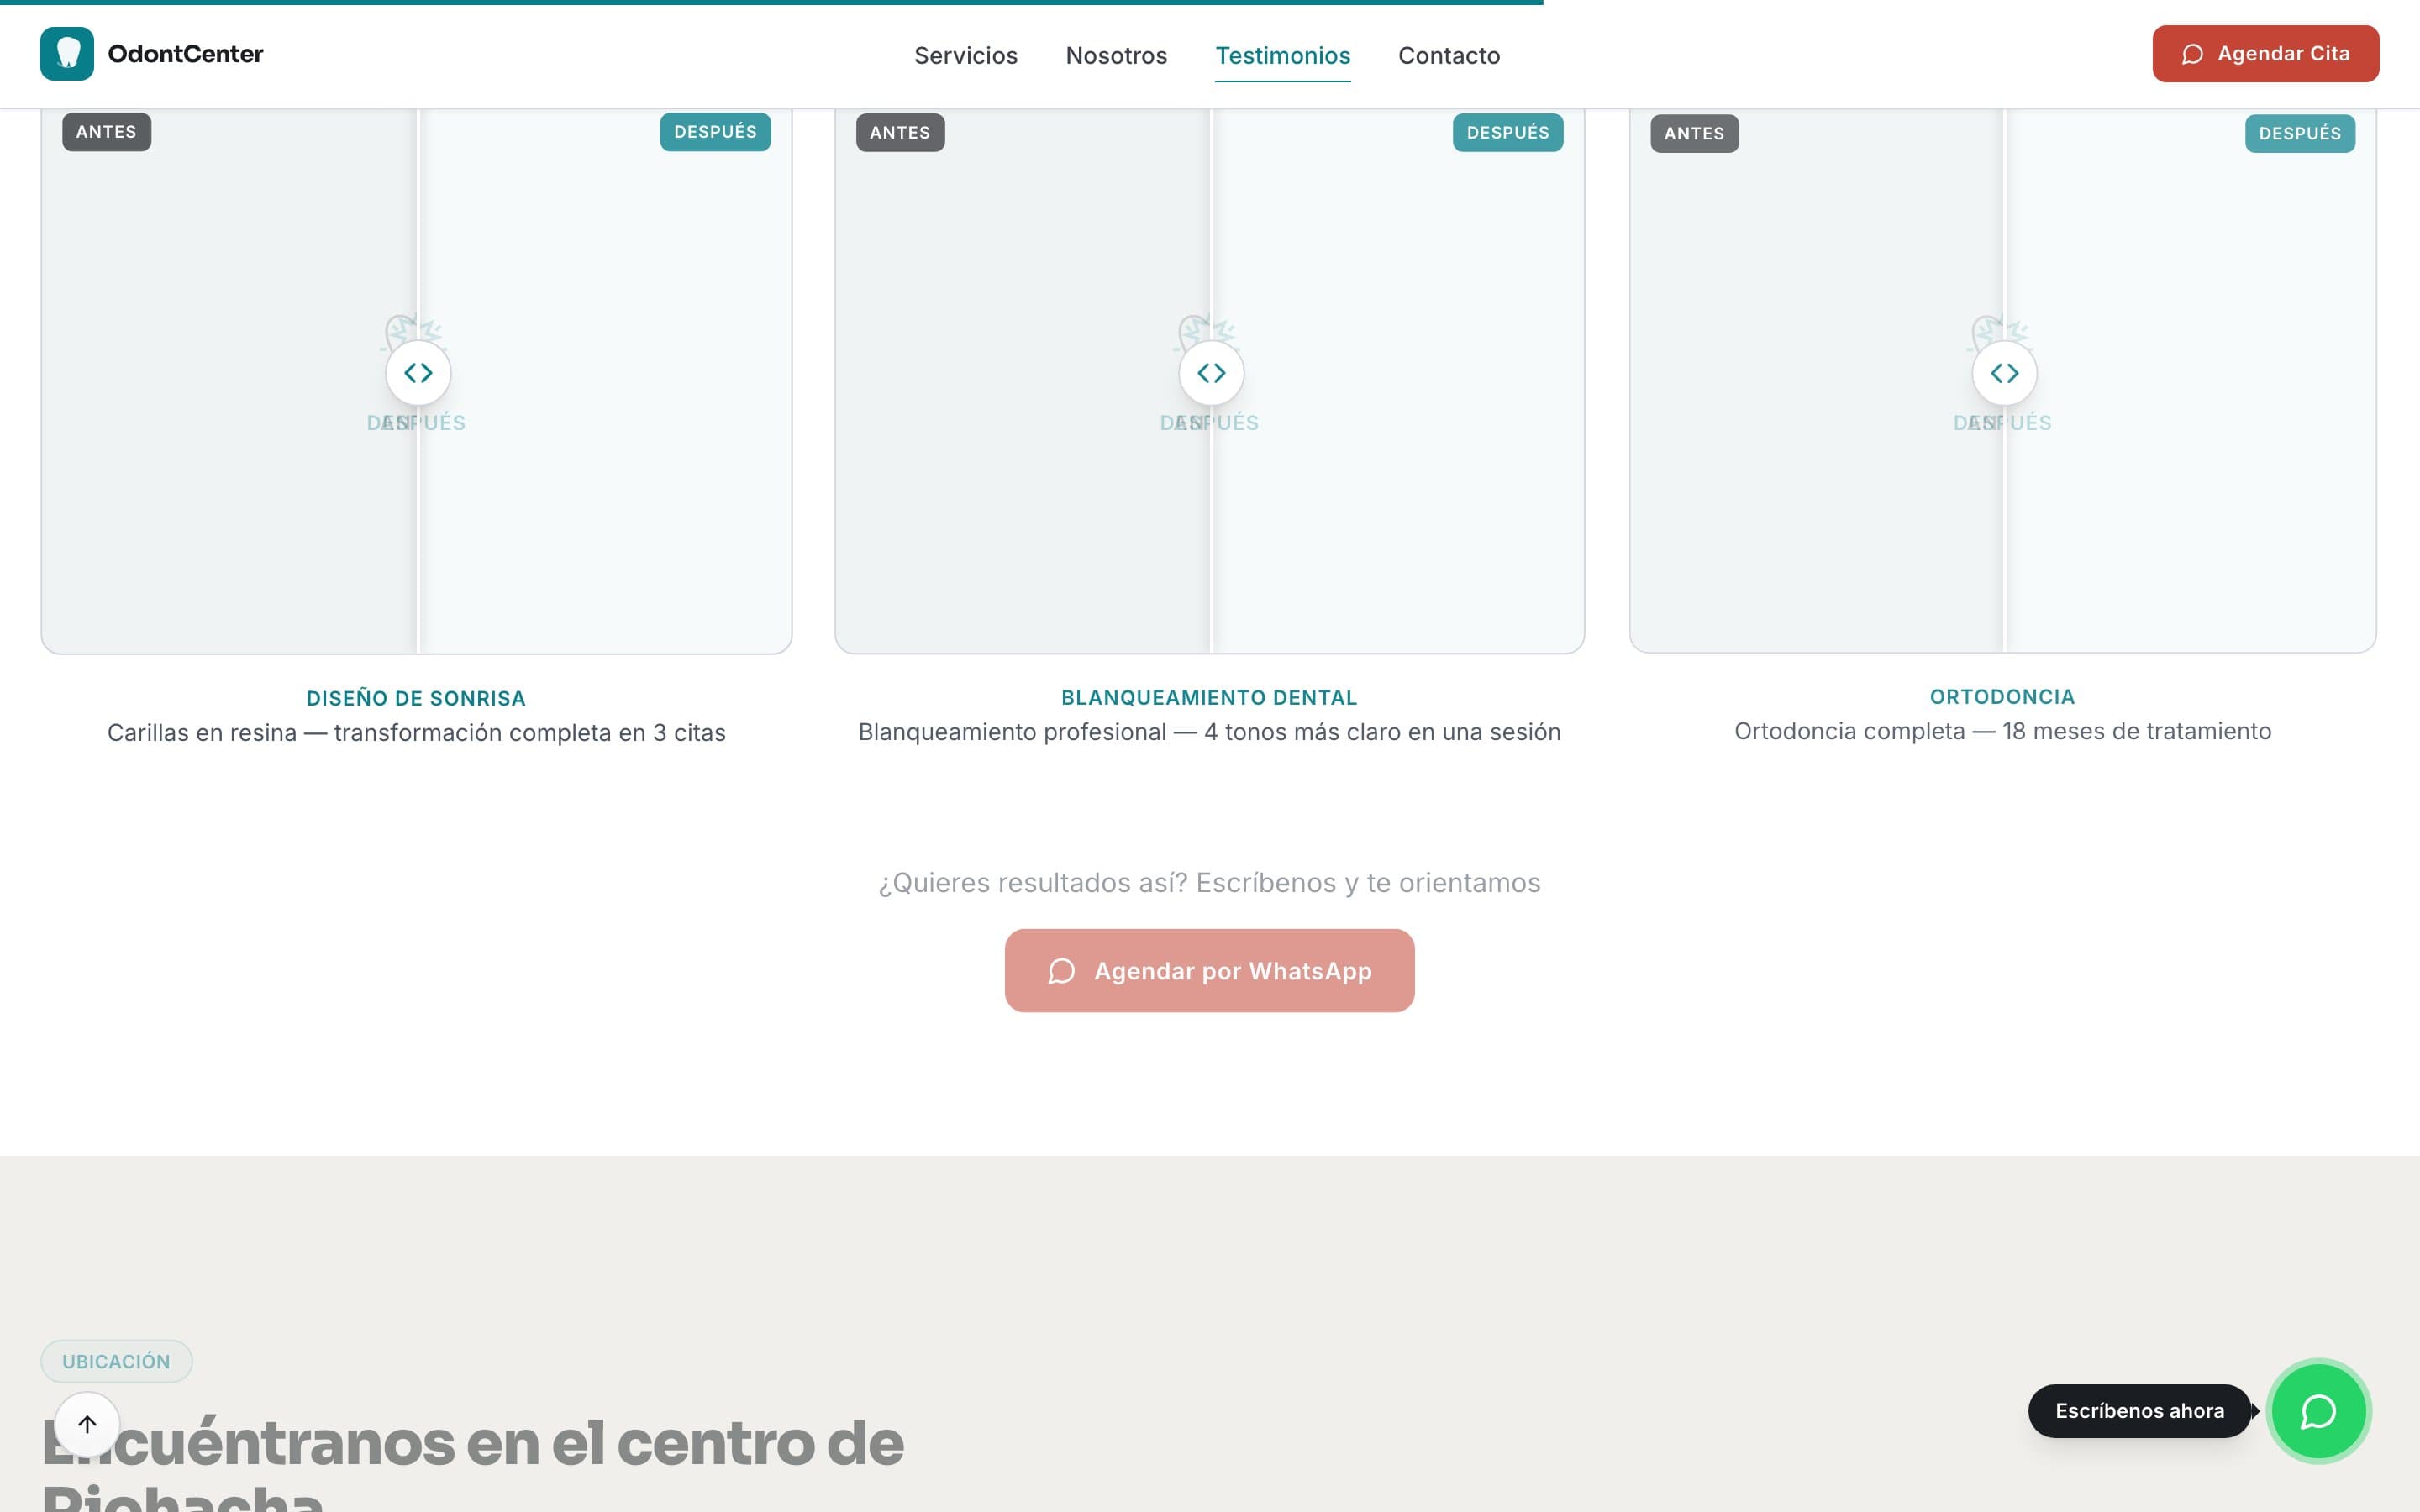Click DESPUÉS badge on Blanqueamiento Dental card
The width and height of the screenshot is (2420, 1512).
(x=1507, y=133)
